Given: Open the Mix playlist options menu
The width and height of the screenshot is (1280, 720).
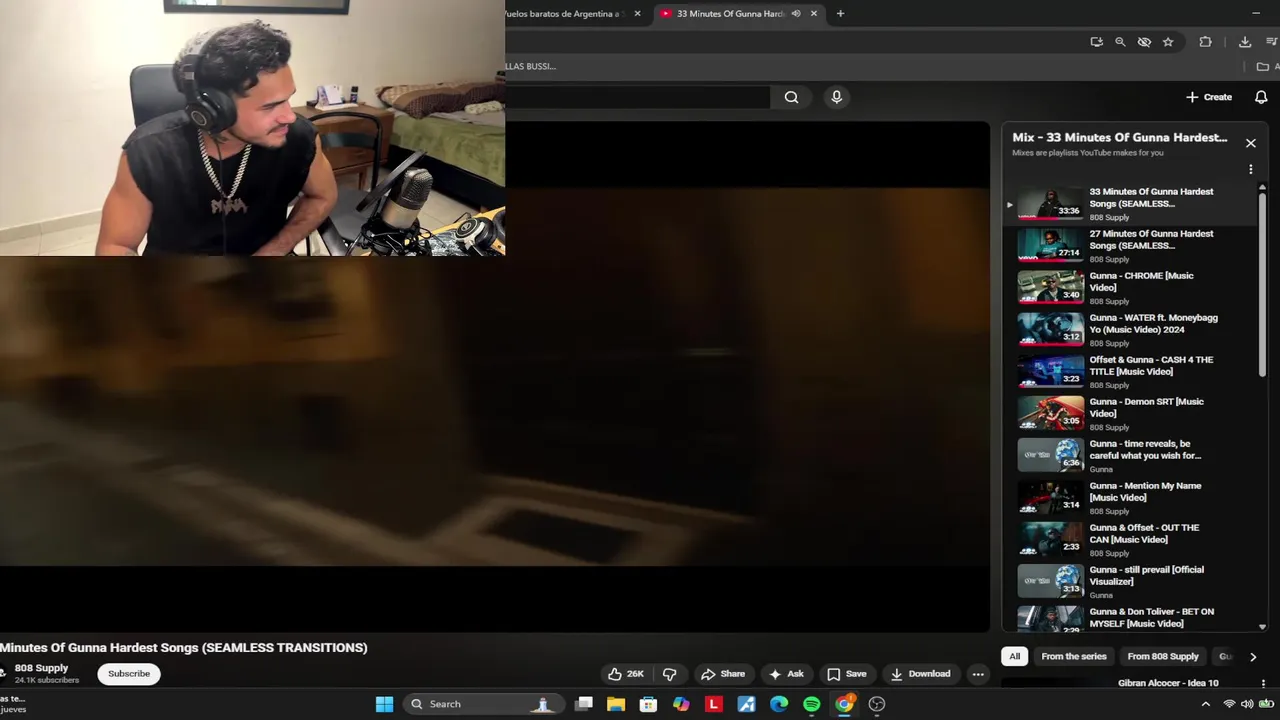Looking at the screenshot, I should pos(1250,170).
